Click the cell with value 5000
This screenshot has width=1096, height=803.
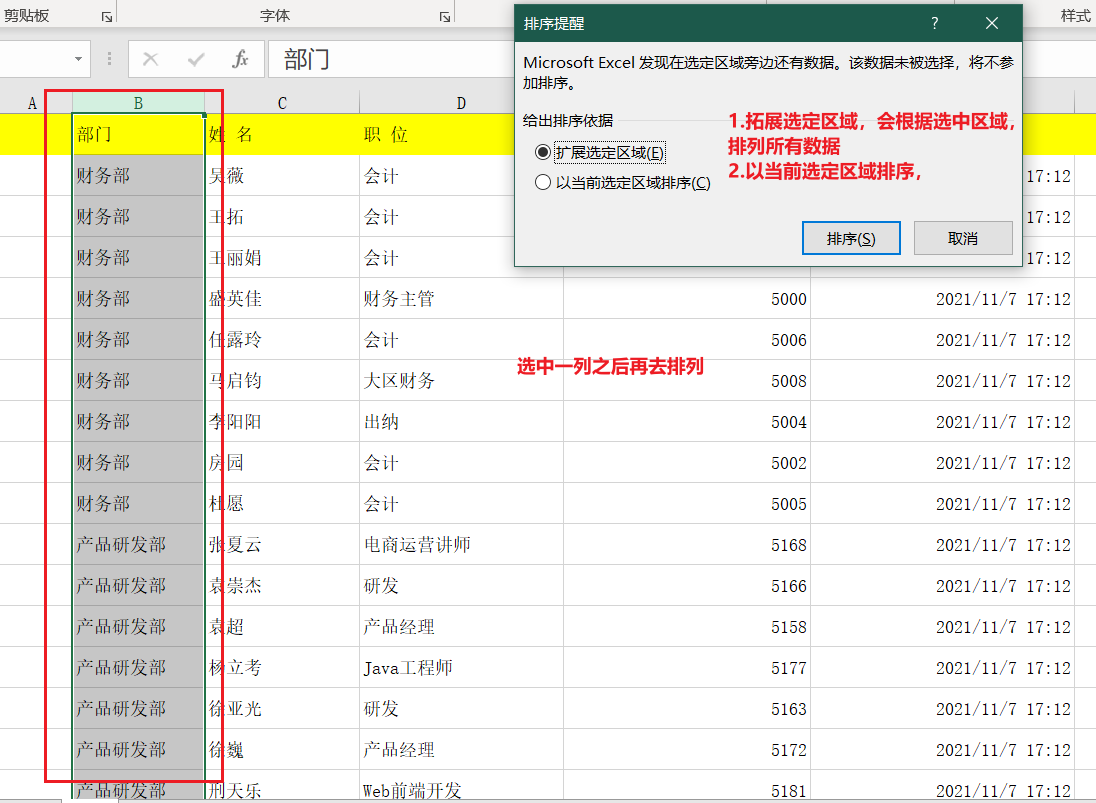tap(687, 299)
